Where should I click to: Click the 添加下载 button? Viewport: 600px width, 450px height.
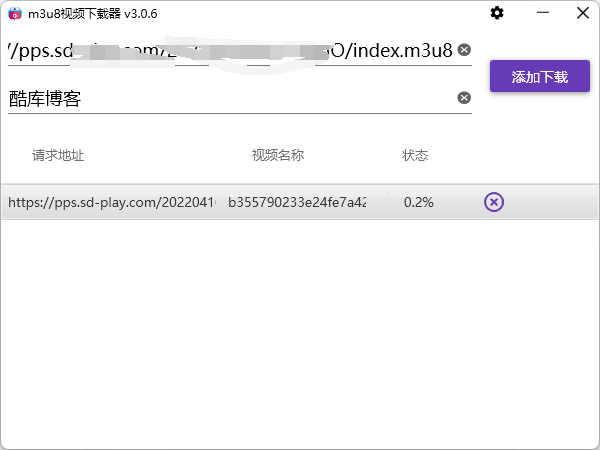pos(540,76)
